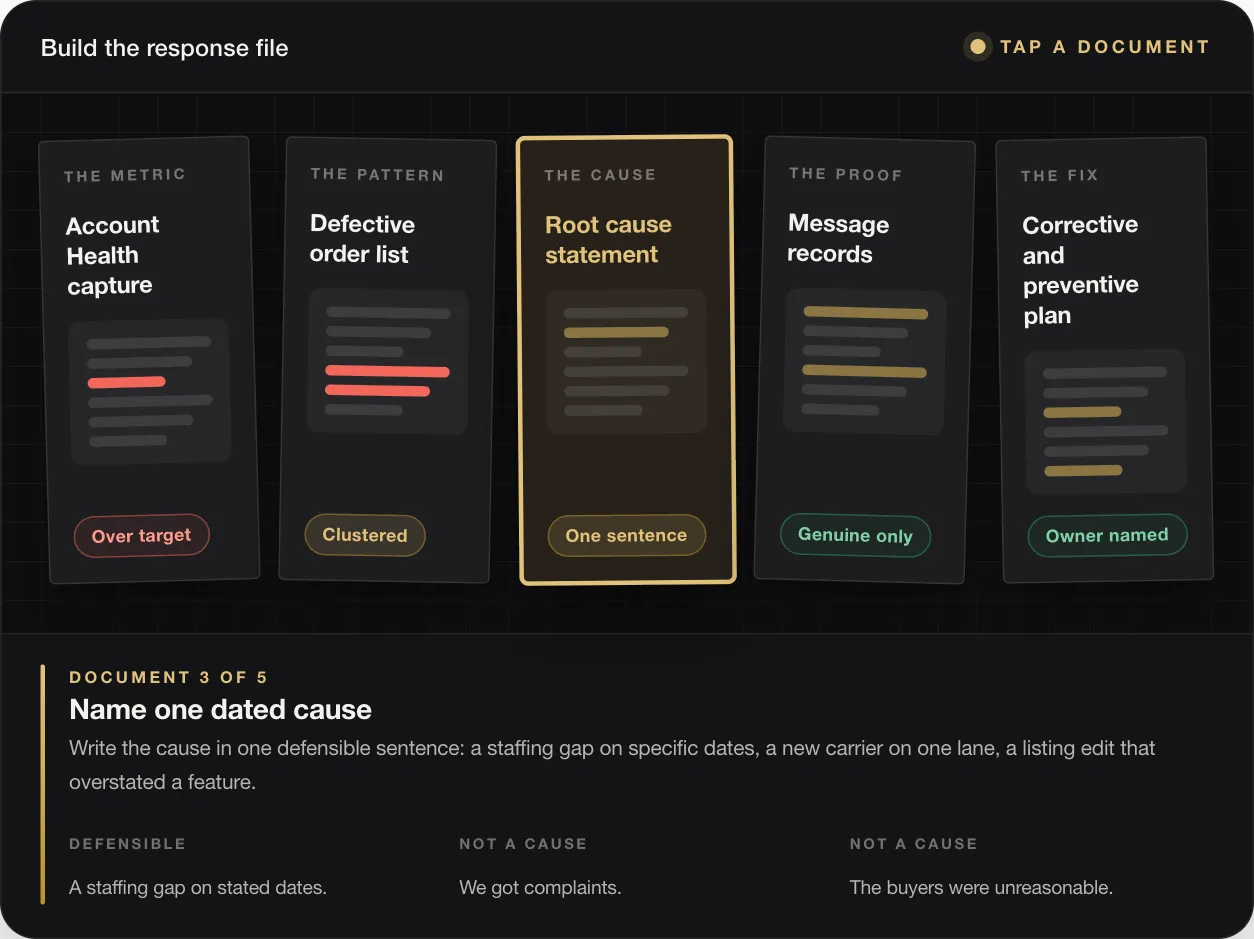Click the Clustered badge
1254x939 pixels.
point(365,535)
